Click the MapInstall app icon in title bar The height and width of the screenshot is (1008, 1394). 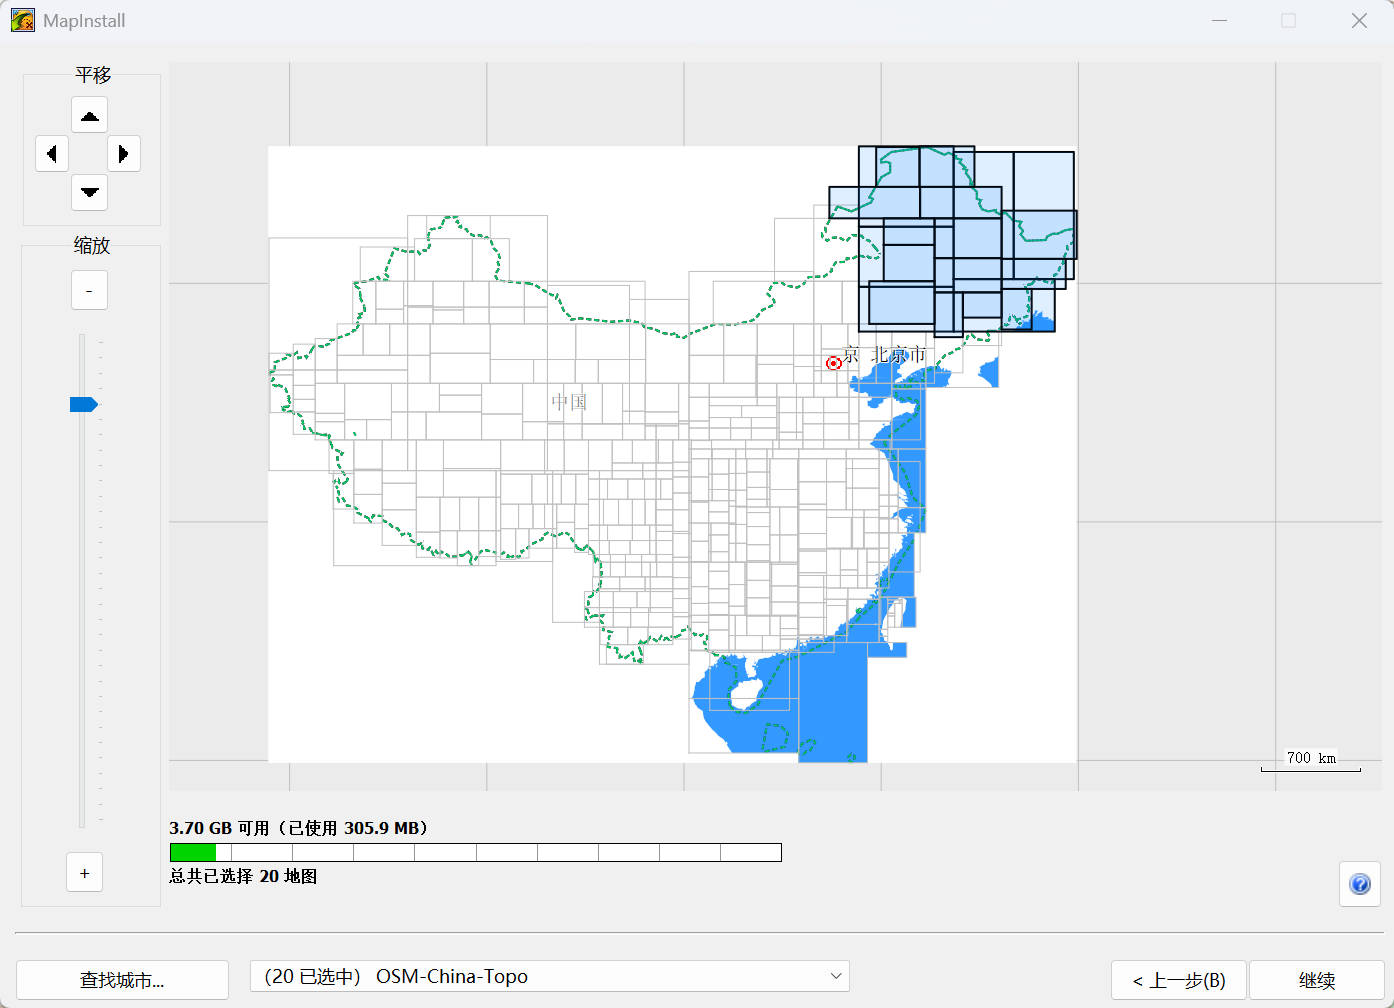point(22,20)
